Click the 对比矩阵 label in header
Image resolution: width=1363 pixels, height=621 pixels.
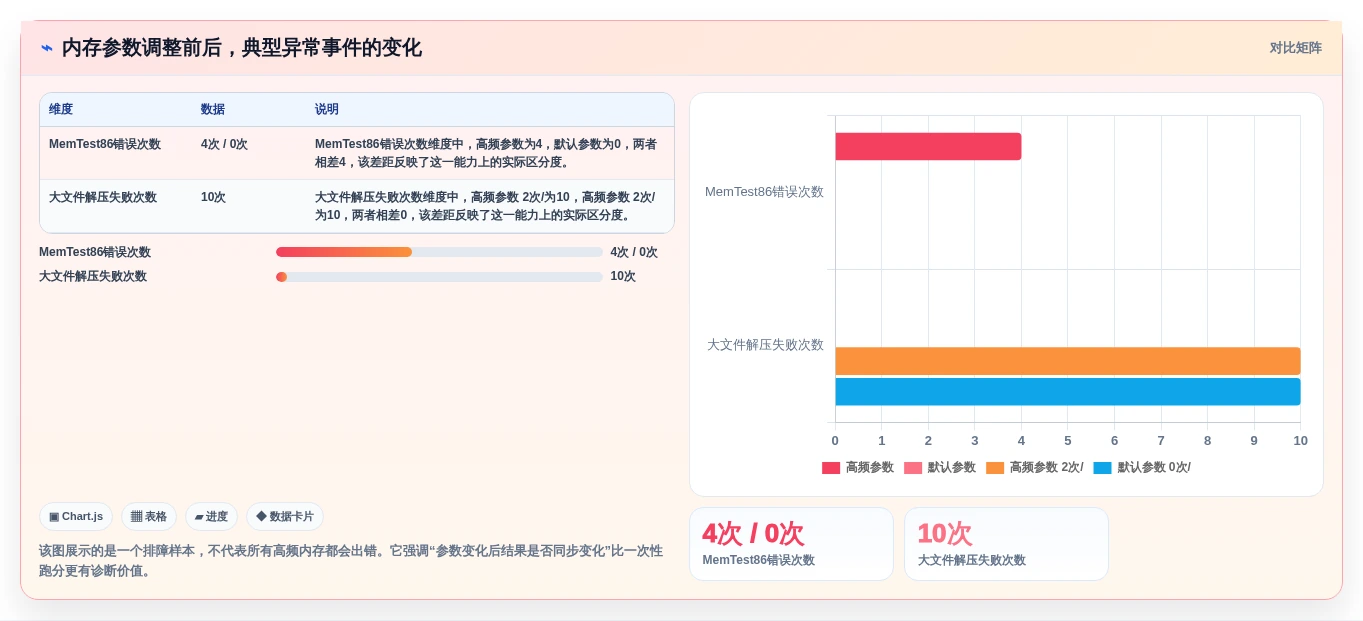[x=1295, y=48]
